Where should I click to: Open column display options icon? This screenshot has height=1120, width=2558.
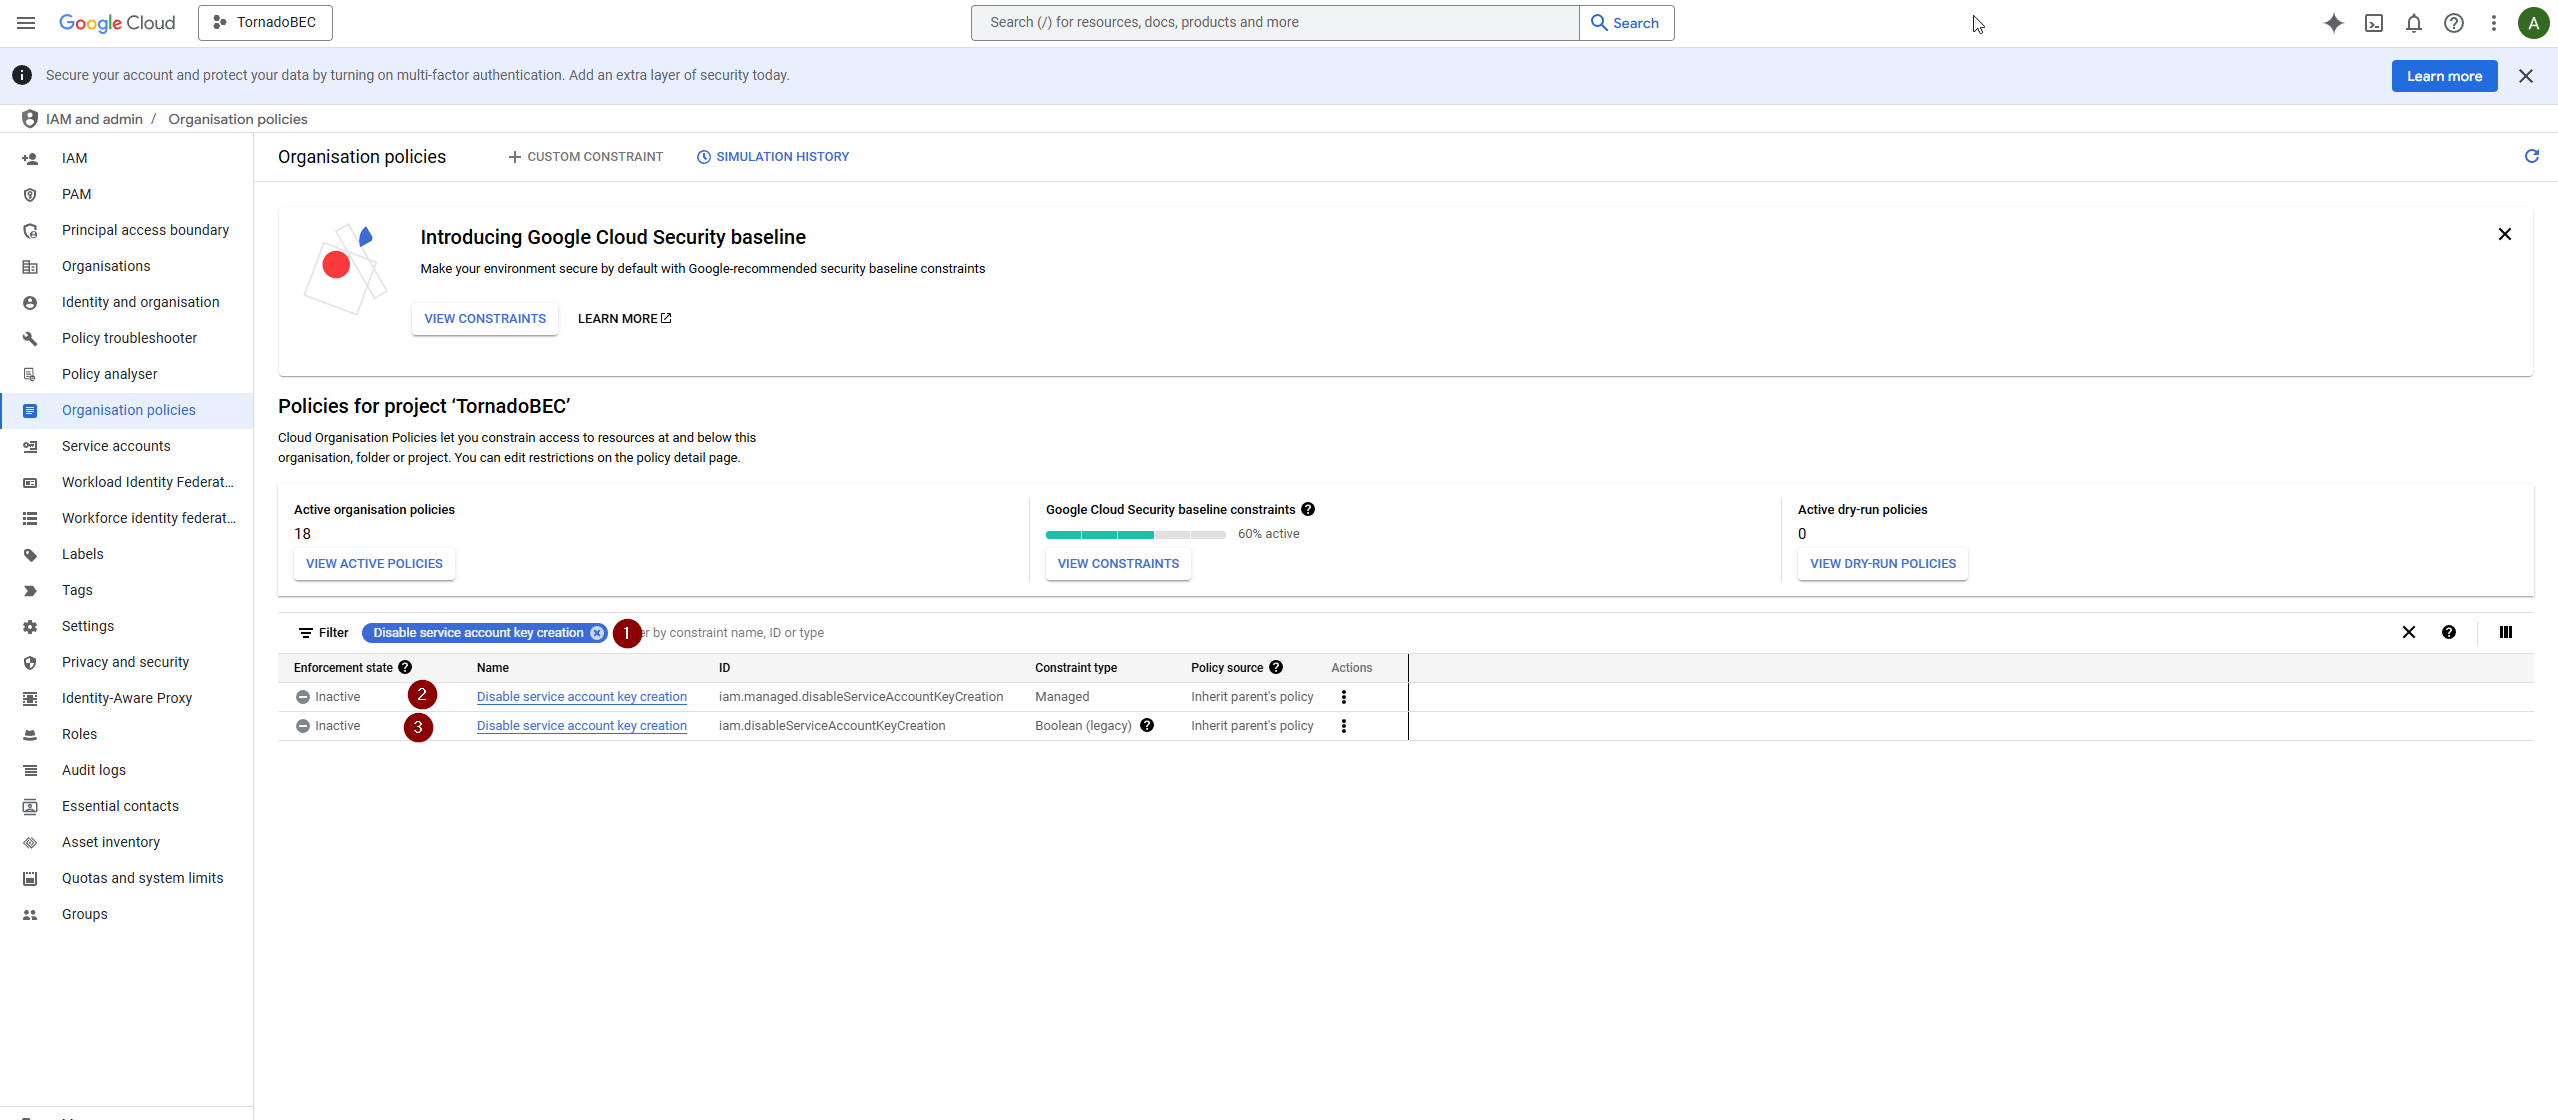2506,632
